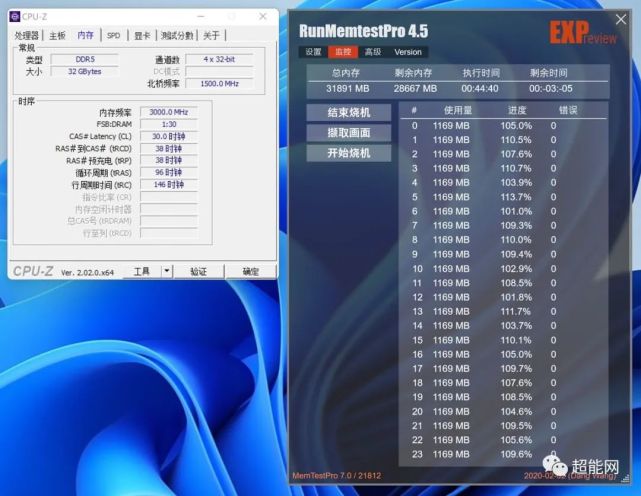Click the 北桥频率 1500.0 MHz value

pos(219,84)
